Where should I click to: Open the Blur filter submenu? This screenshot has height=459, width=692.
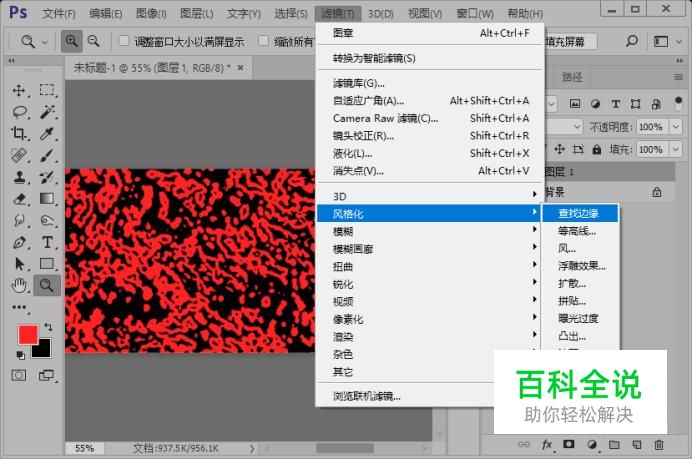(x=428, y=231)
